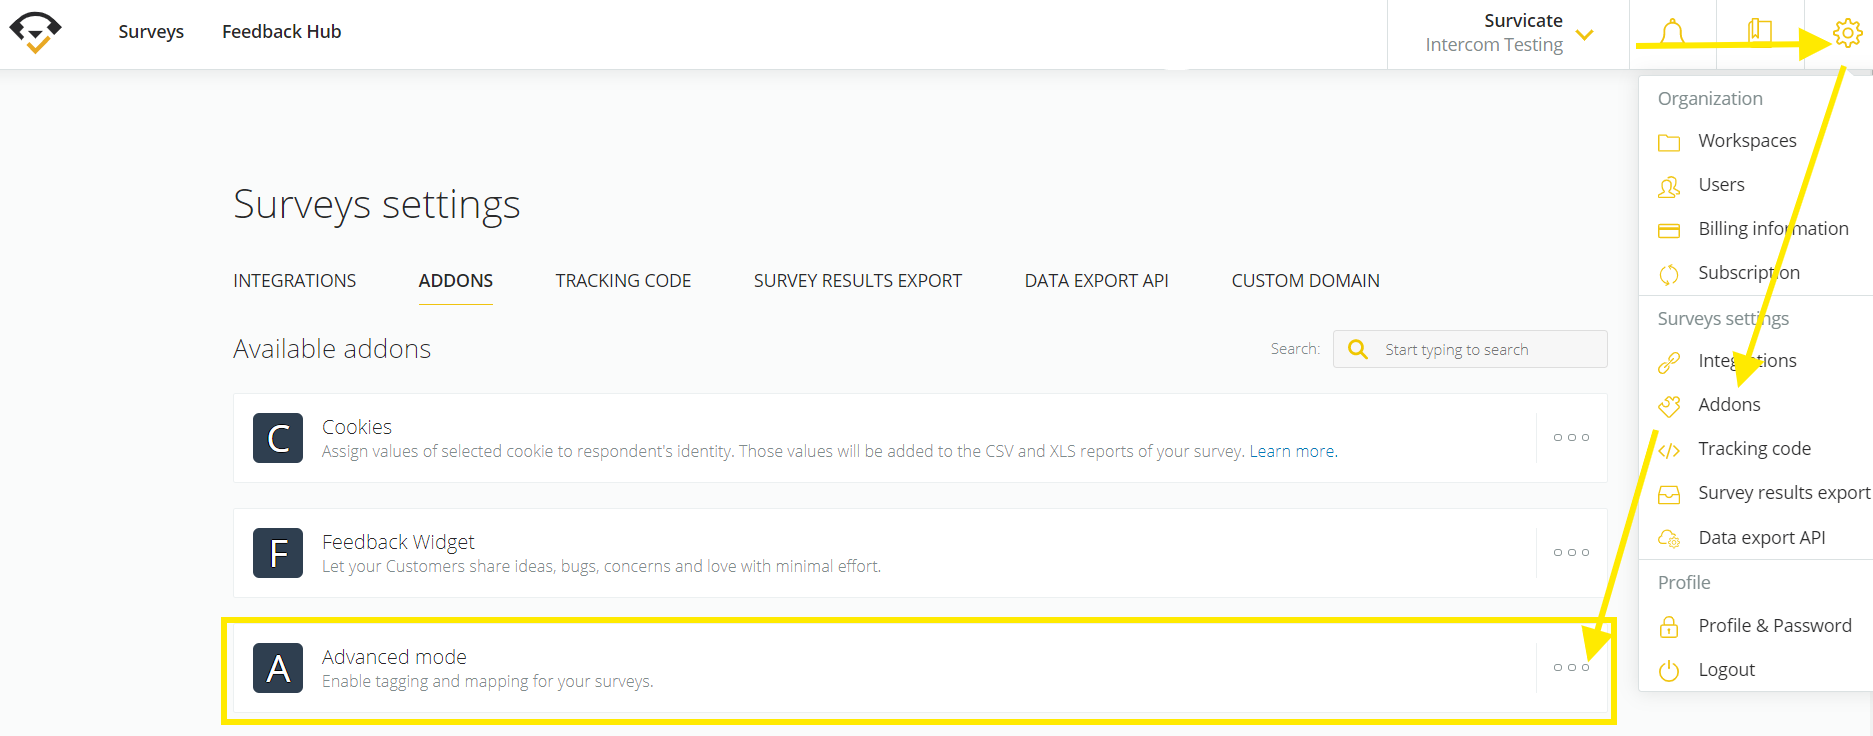
Task: Click the Subscription refresh icon
Action: [1669, 274]
